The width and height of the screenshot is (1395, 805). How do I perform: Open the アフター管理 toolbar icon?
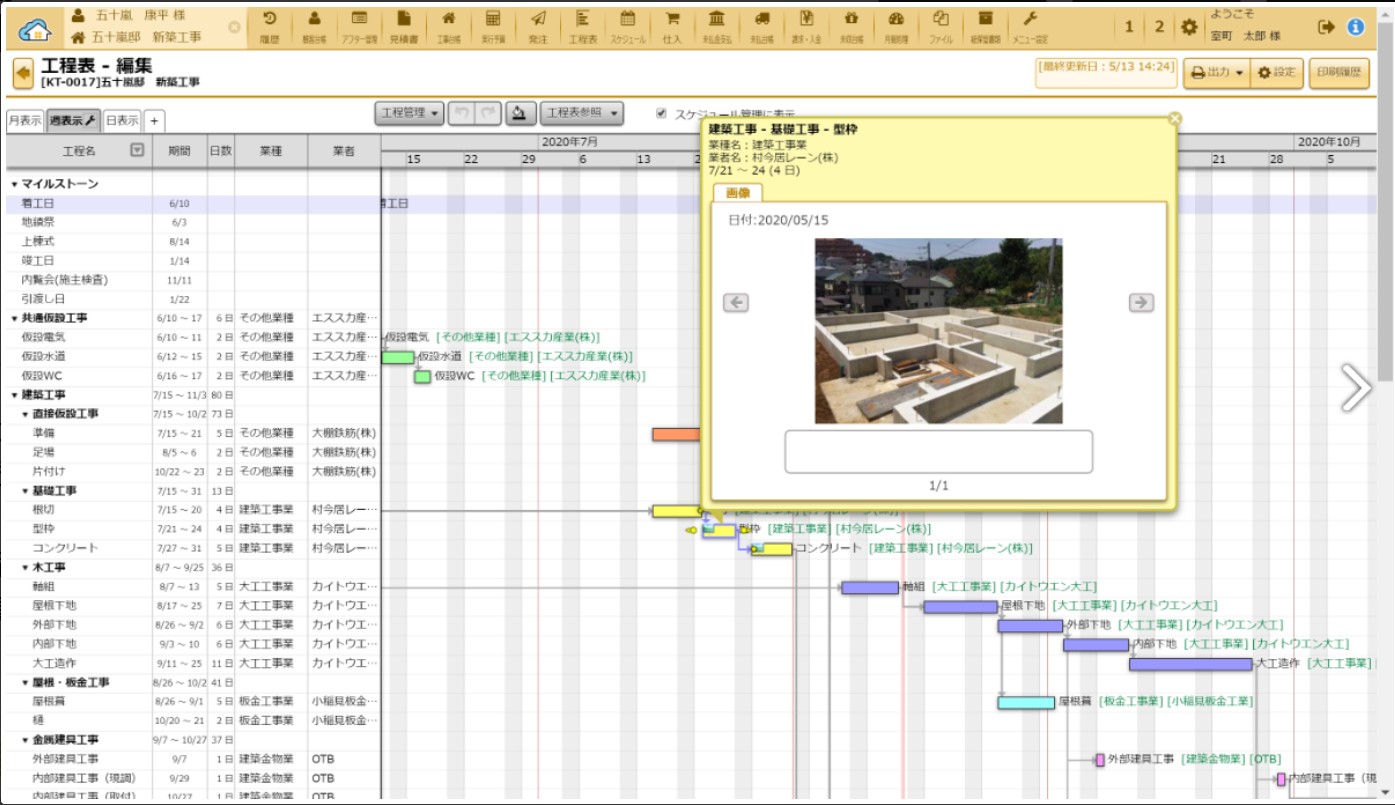pos(359,26)
